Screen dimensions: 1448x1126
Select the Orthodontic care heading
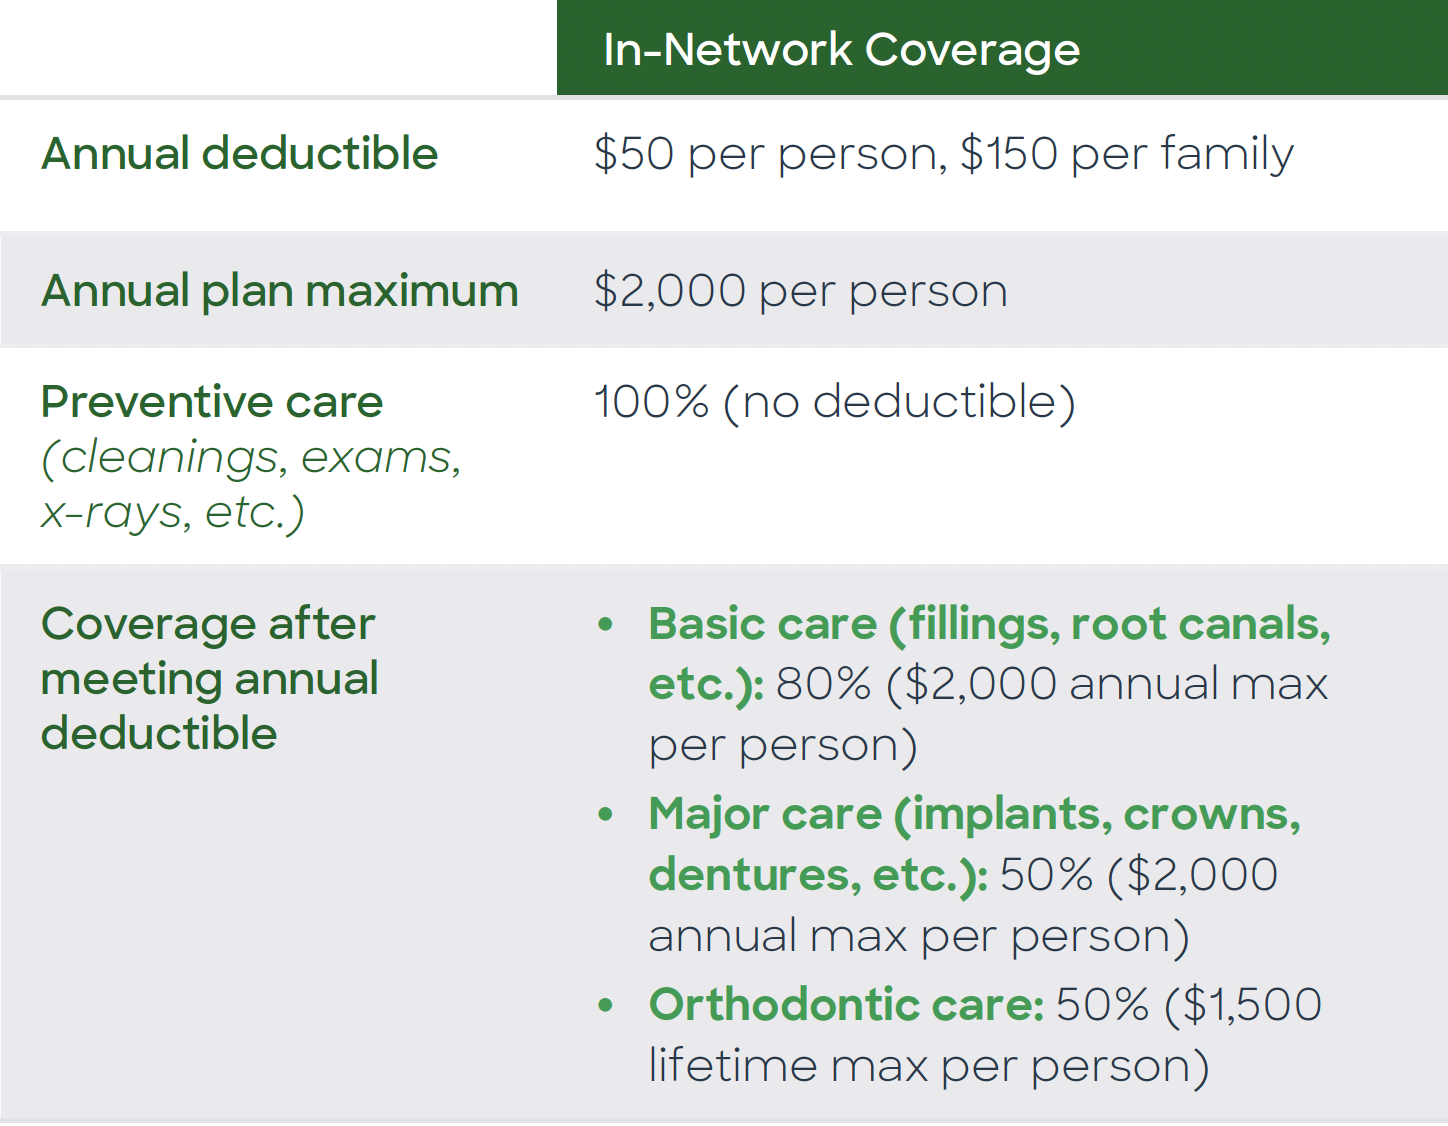846,1005
